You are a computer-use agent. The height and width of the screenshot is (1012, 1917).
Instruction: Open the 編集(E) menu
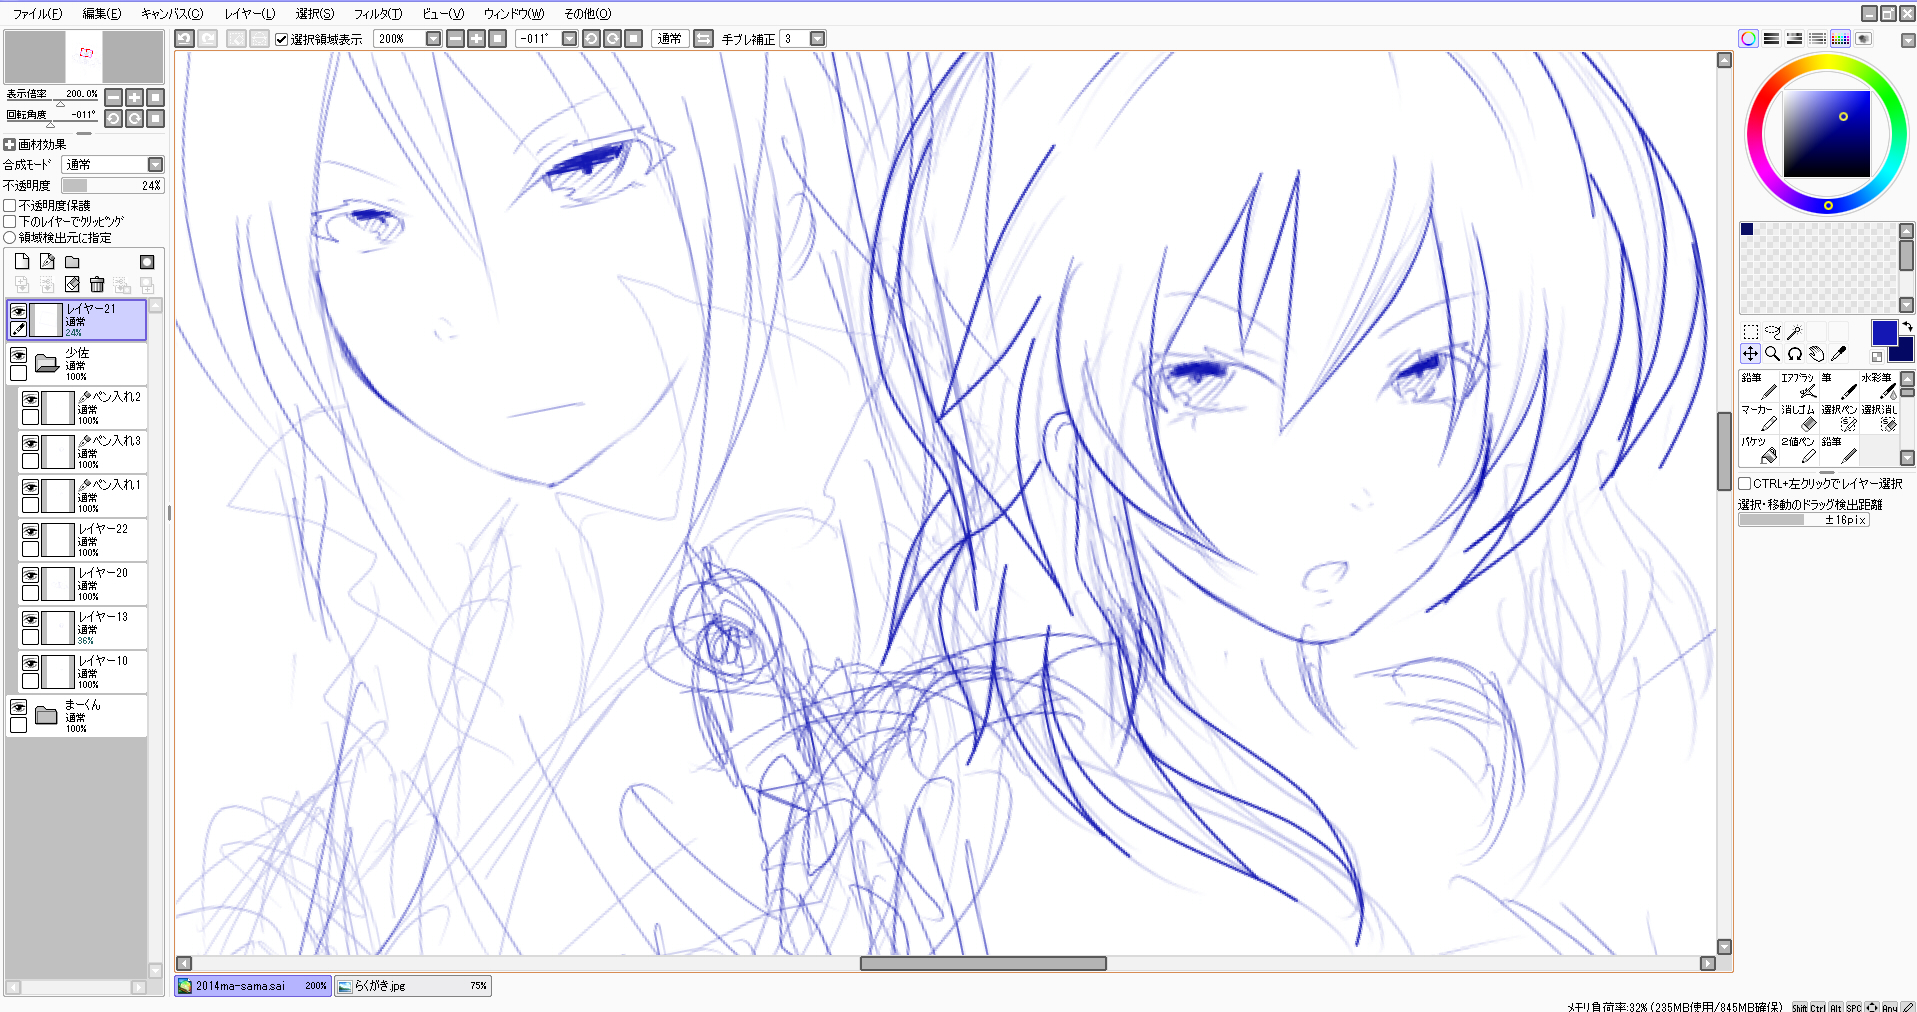click(x=101, y=14)
